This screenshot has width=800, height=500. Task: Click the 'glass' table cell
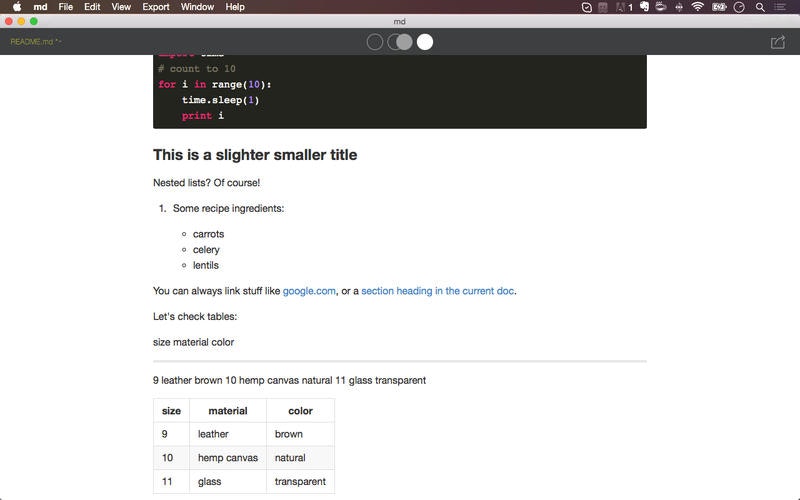click(228, 481)
